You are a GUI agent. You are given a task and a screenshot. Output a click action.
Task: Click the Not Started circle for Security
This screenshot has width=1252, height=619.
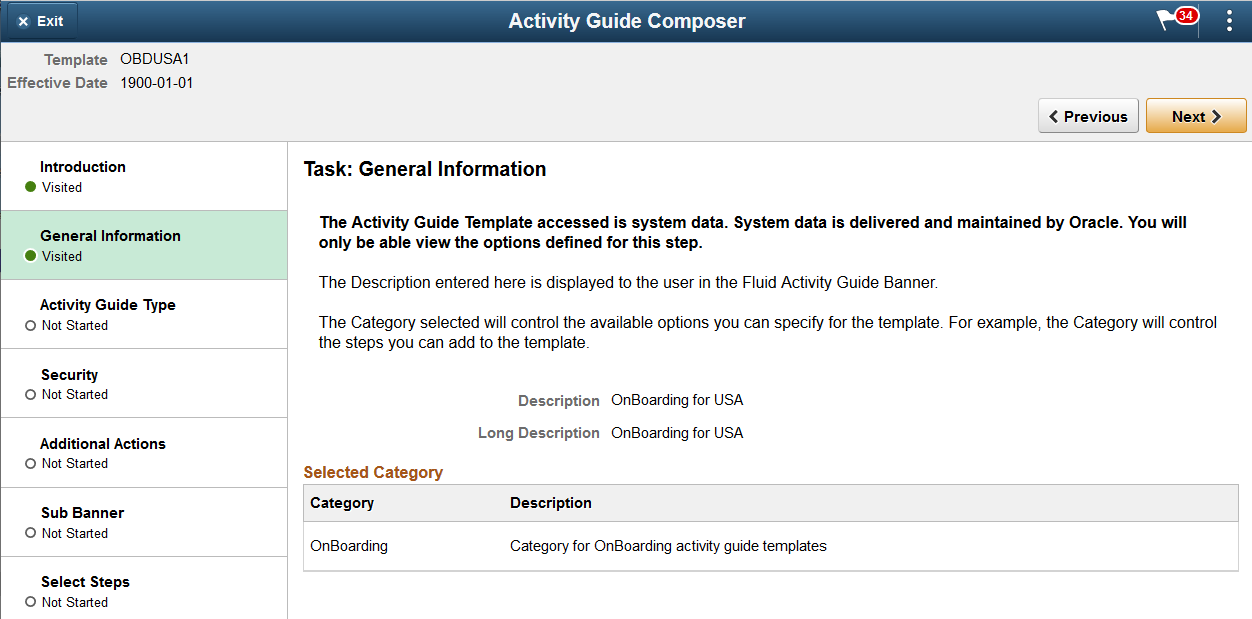click(31, 394)
